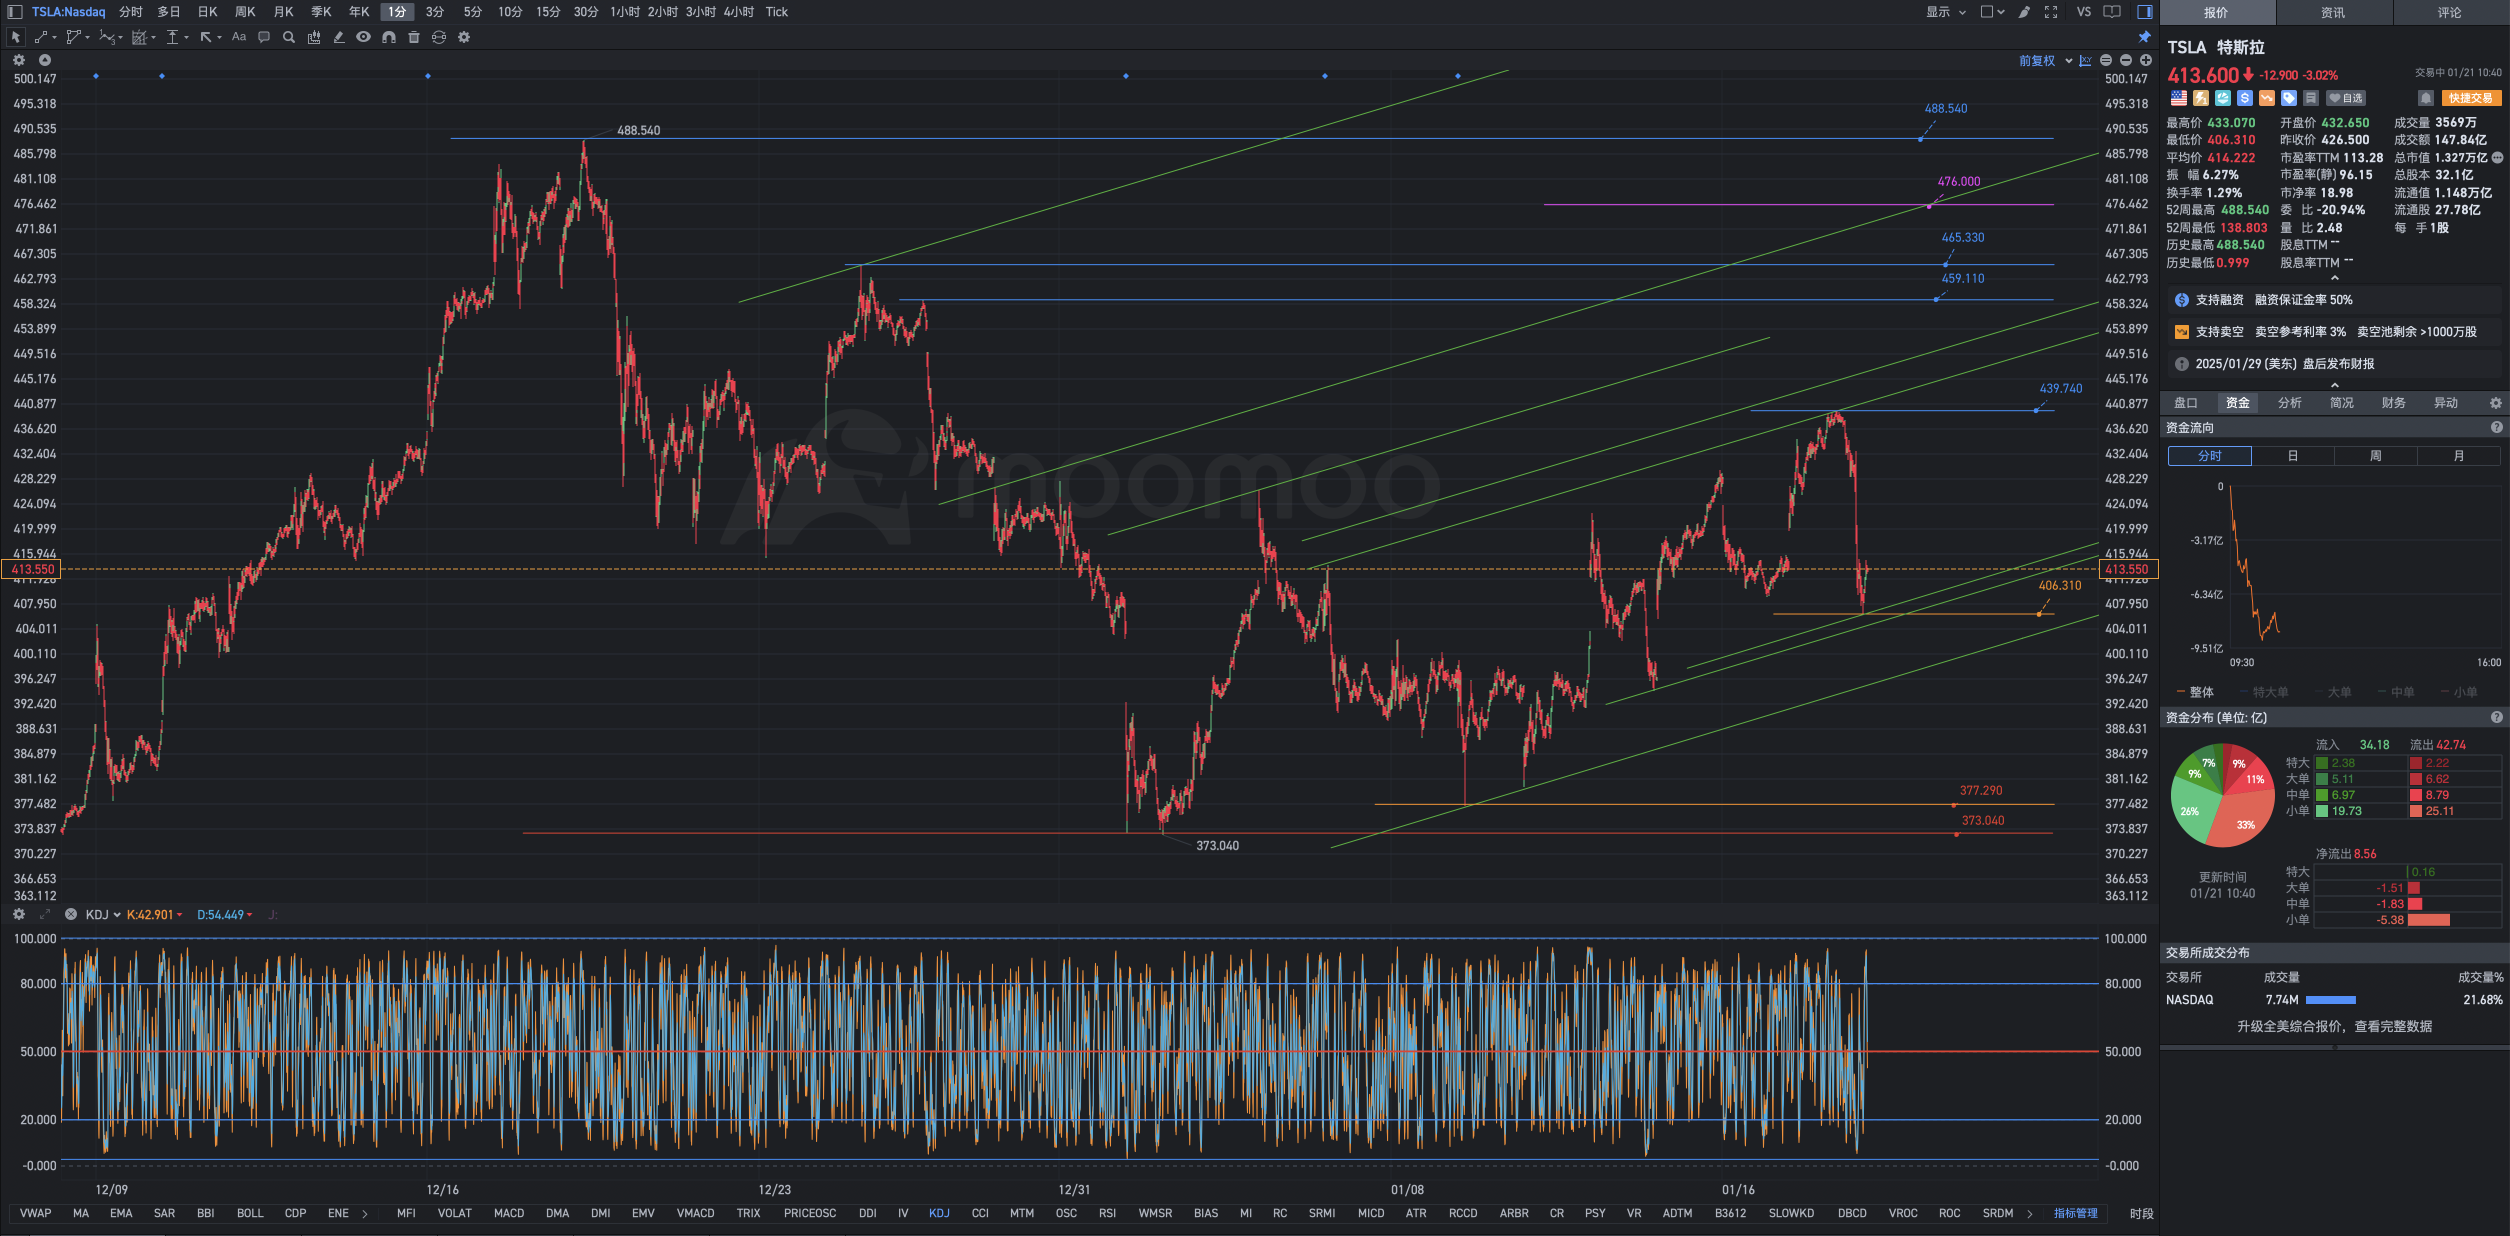Switch to 1小时 timeframe
2510x1236 pixels.
(x=625, y=12)
